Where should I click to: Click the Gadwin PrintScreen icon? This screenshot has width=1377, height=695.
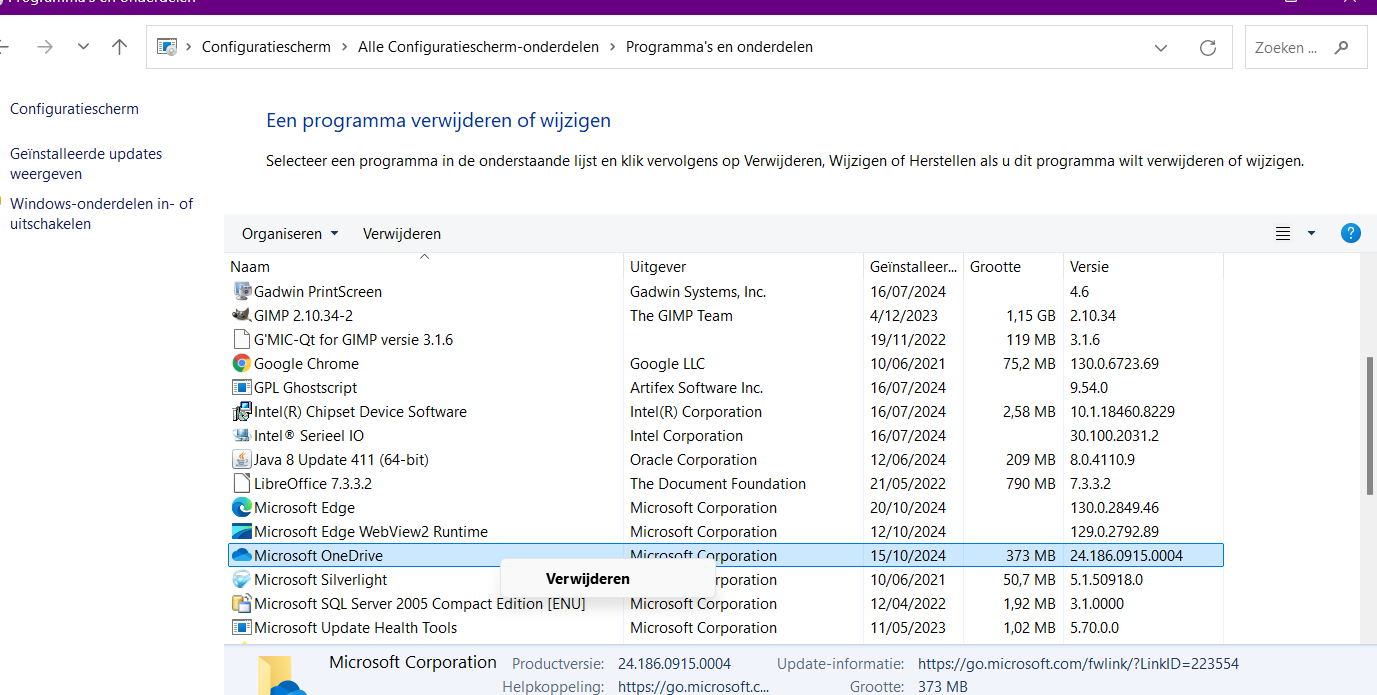coord(241,292)
